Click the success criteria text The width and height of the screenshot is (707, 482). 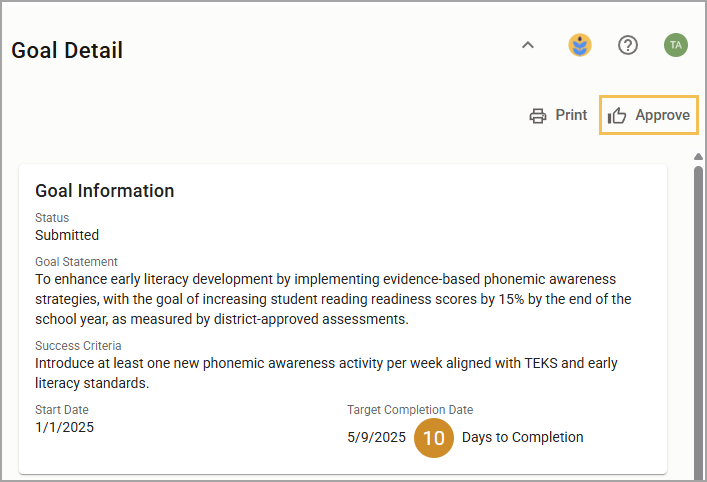click(326, 373)
